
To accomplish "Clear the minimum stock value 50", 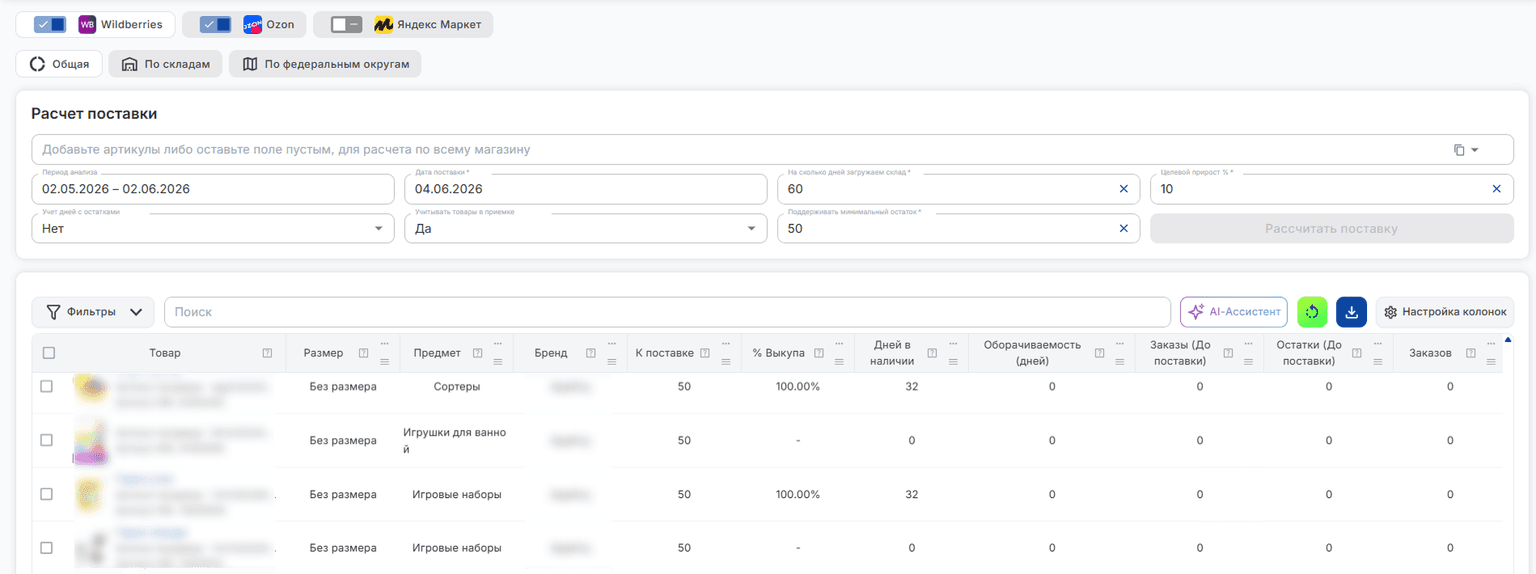I will click(1123, 229).
